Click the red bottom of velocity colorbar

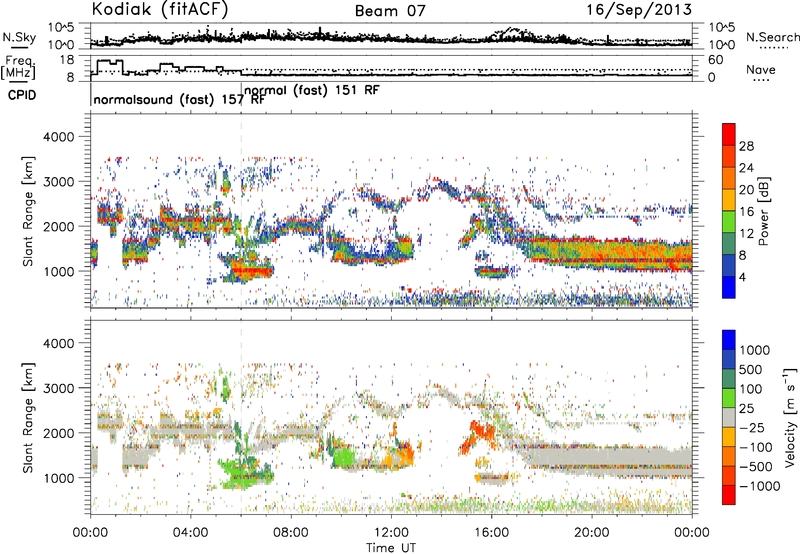tap(729, 495)
